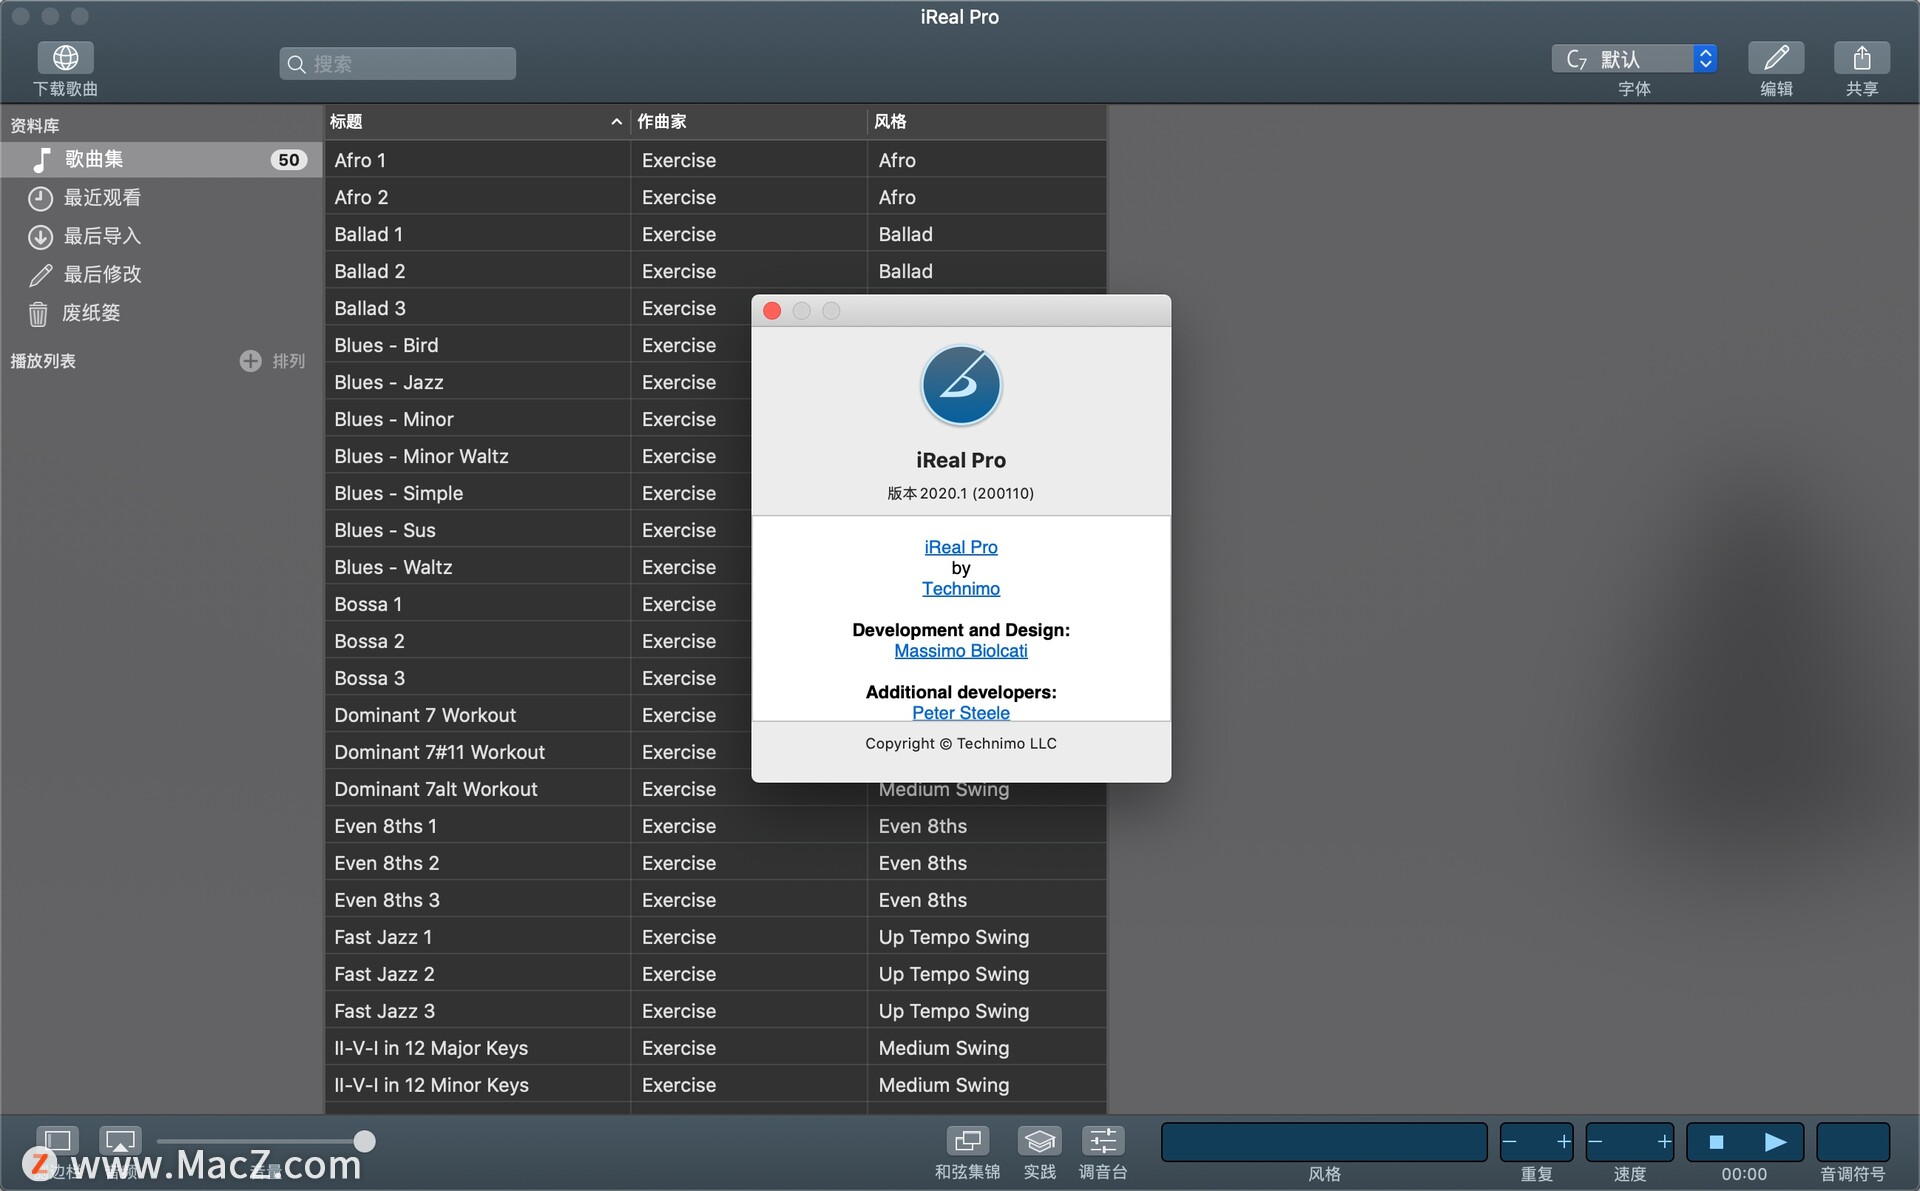Image resolution: width=1920 pixels, height=1191 pixels.
Task: Select the Ballad style cell for Ballad 2
Action: click(x=986, y=271)
